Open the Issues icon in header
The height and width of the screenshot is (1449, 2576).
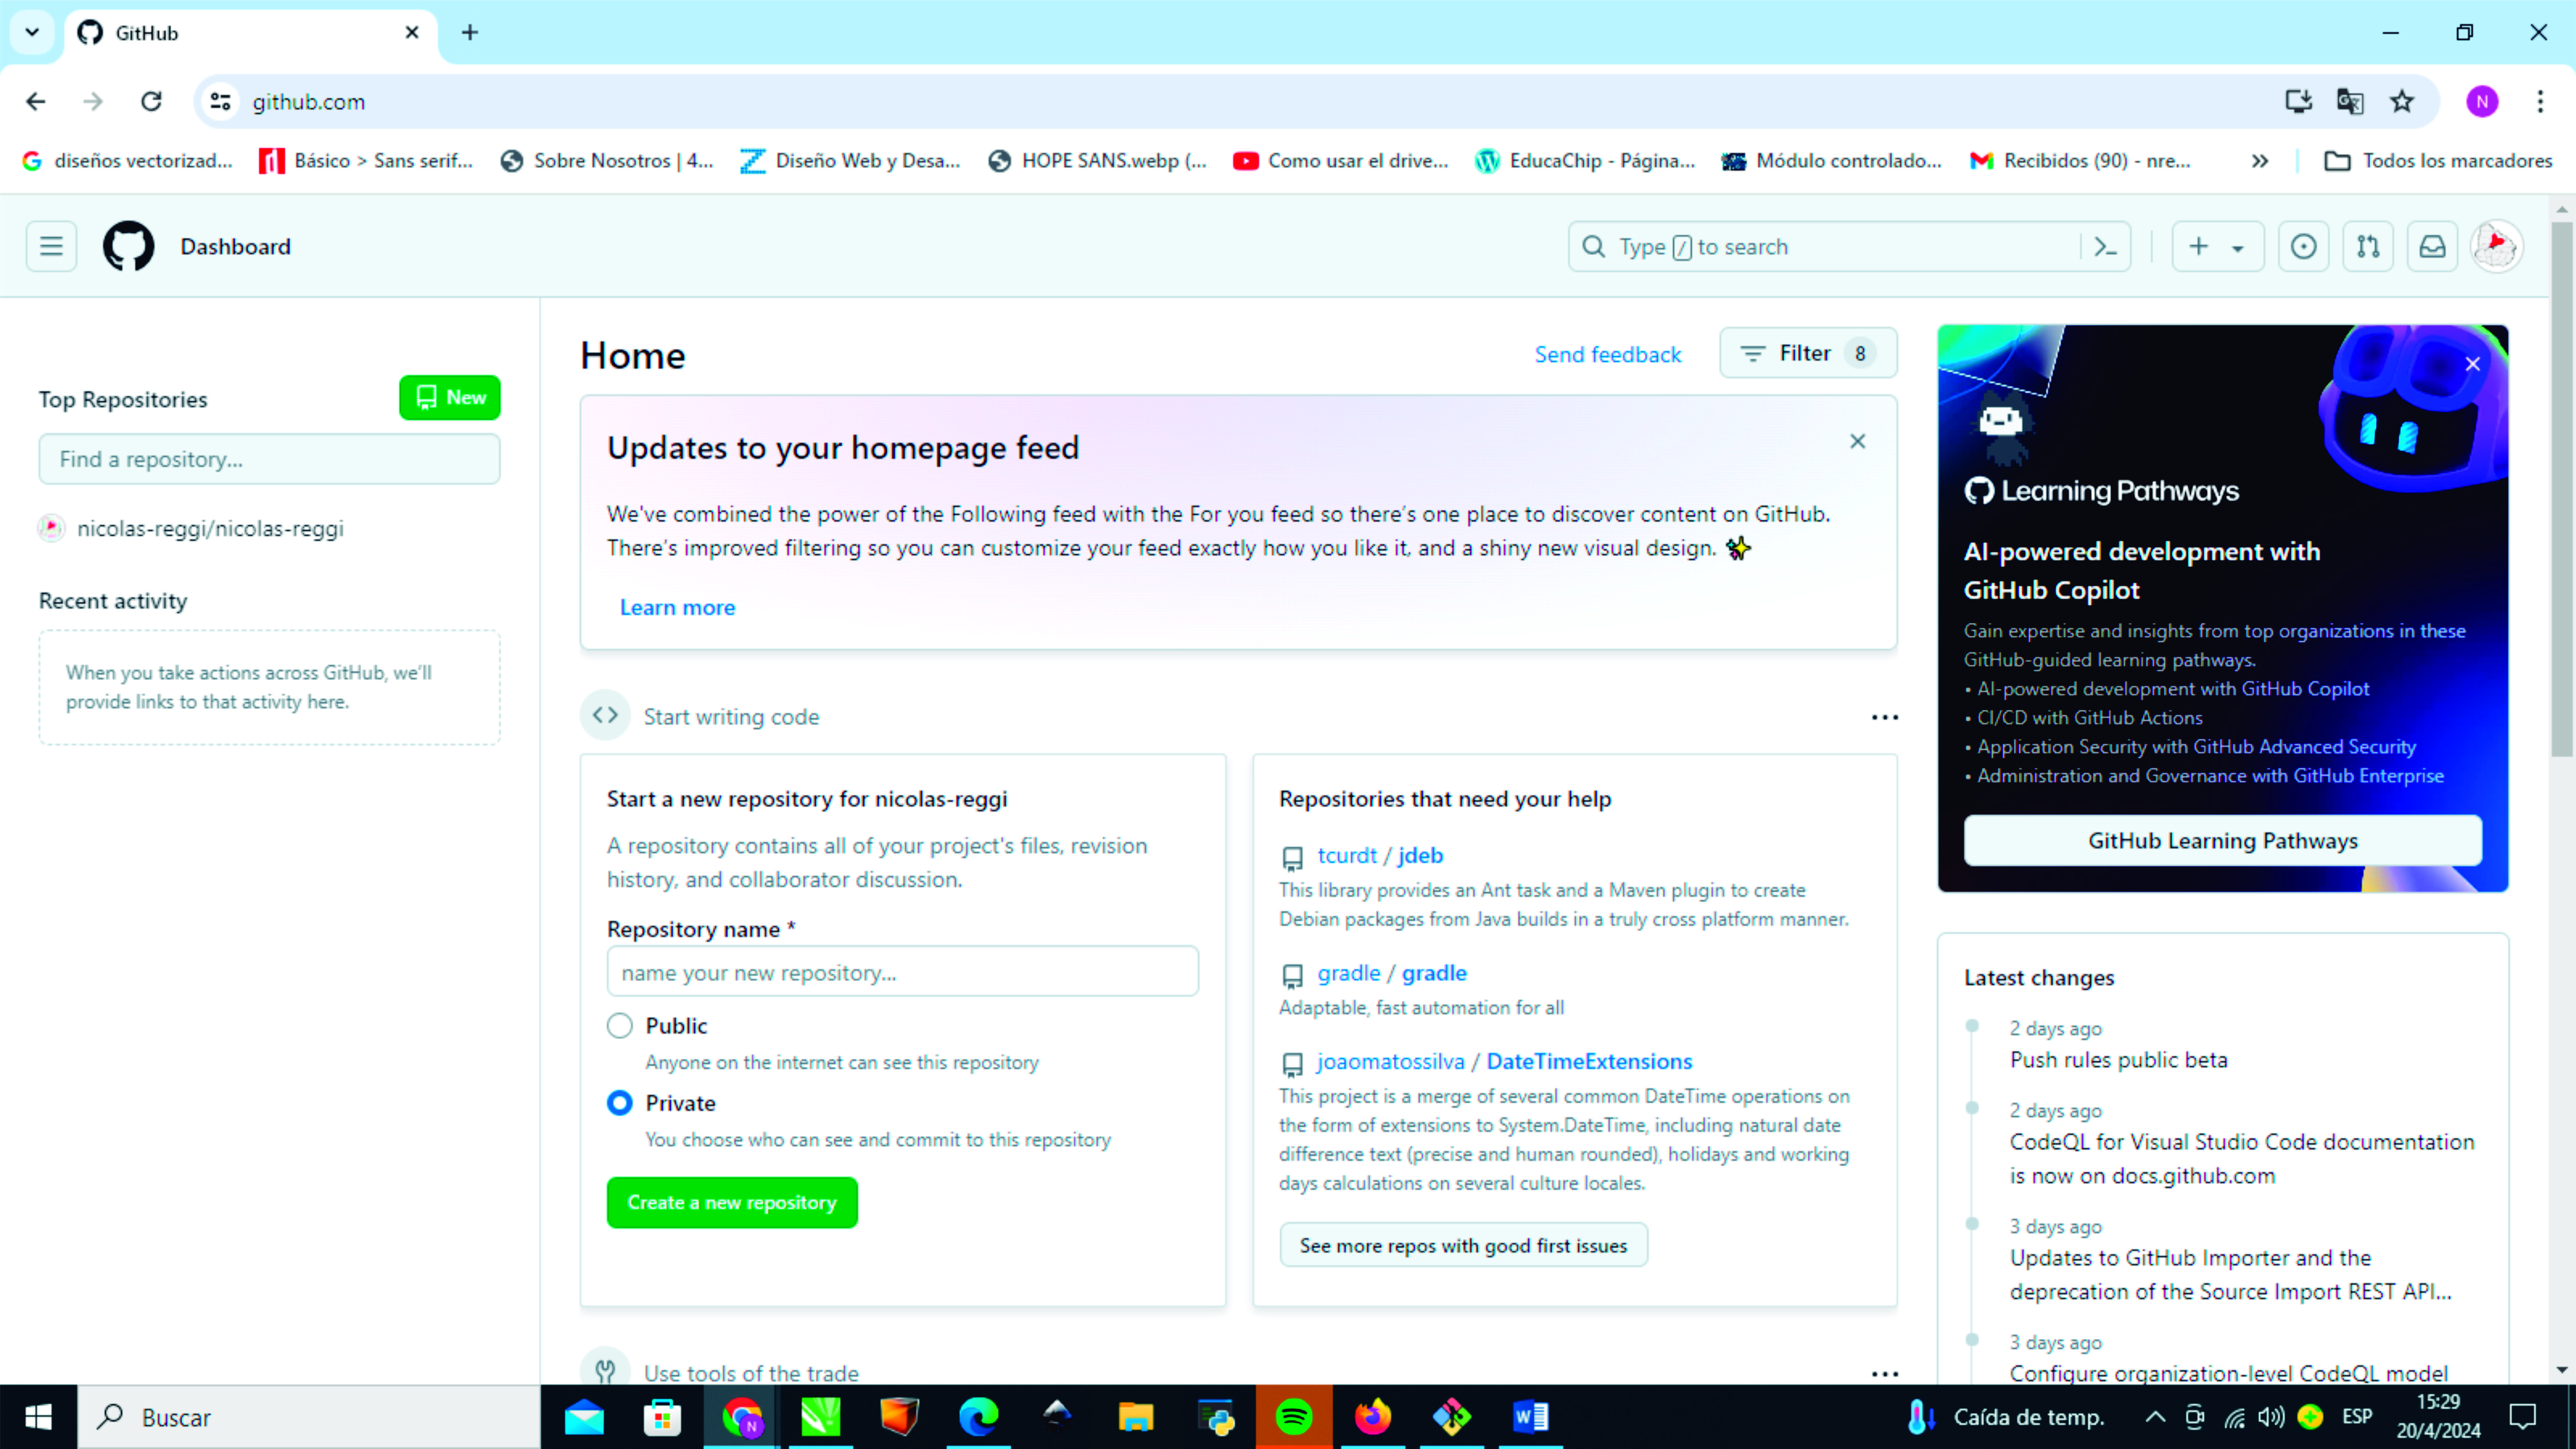[x=2303, y=247]
